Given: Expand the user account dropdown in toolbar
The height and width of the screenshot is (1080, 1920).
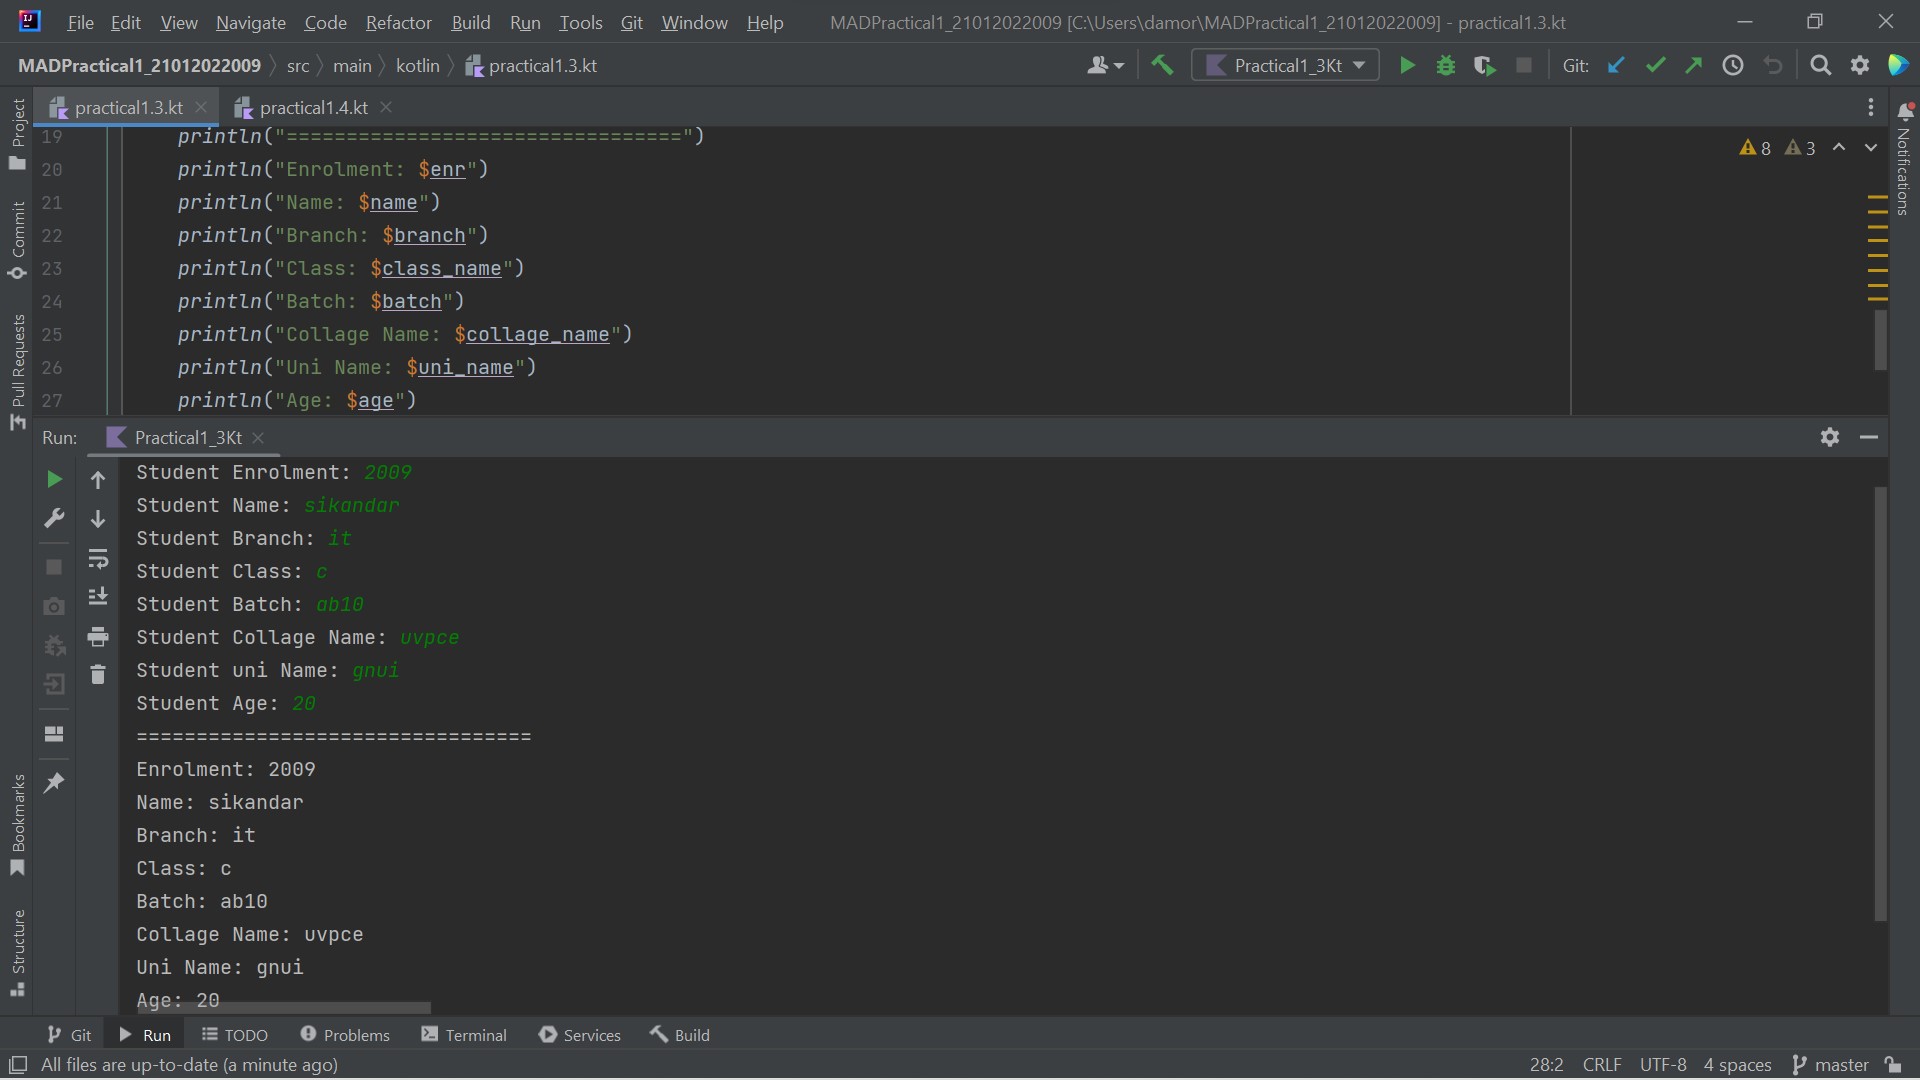Looking at the screenshot, I should (1105, 66).
